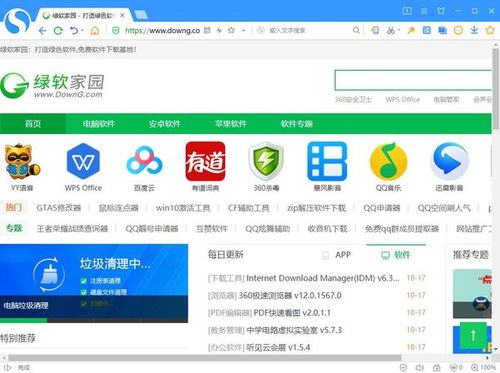
Task: Select the 首页 navigation tab
Action: pyautogui.click(x=33, y=124)
